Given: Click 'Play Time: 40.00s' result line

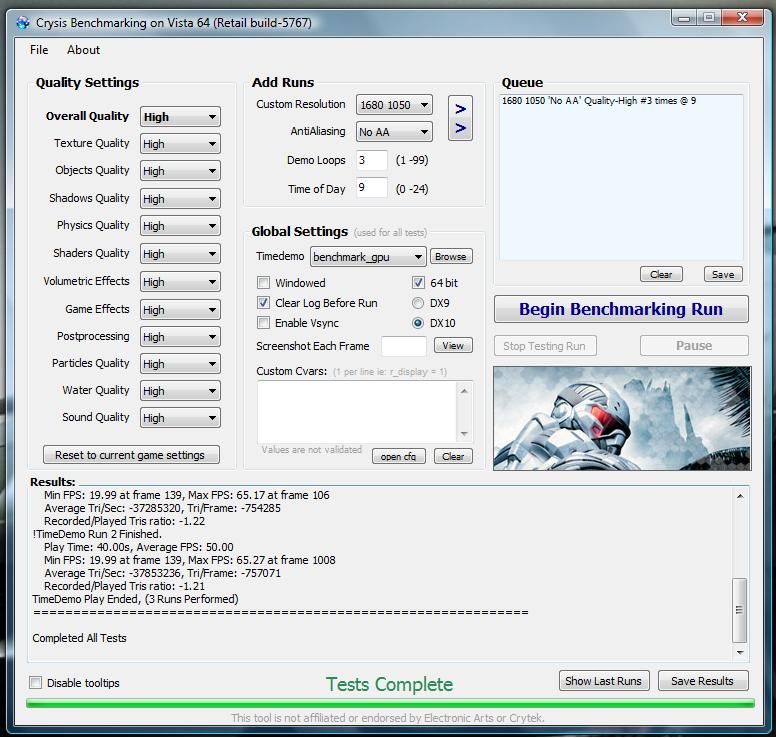Looking at the screenshot, I should point(139,547).
